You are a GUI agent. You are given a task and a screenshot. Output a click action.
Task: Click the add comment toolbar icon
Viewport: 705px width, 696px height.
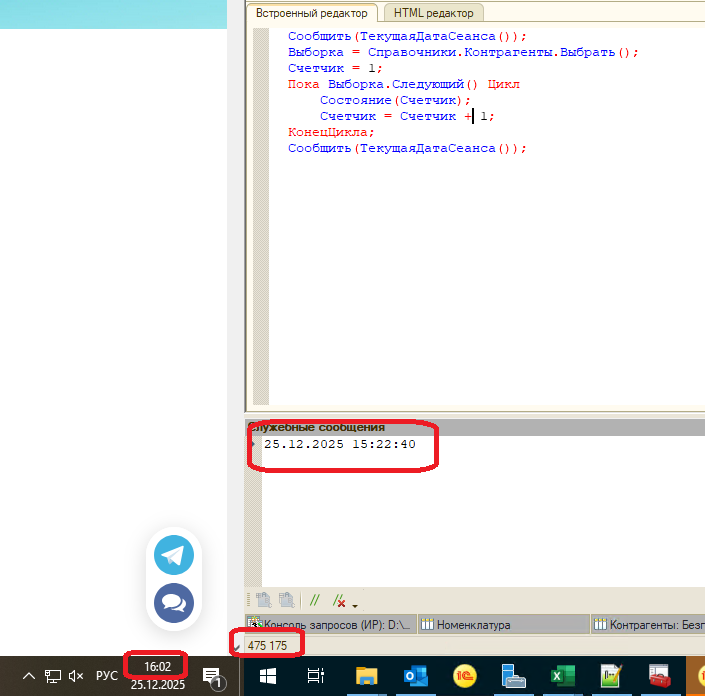pos(314,600)
